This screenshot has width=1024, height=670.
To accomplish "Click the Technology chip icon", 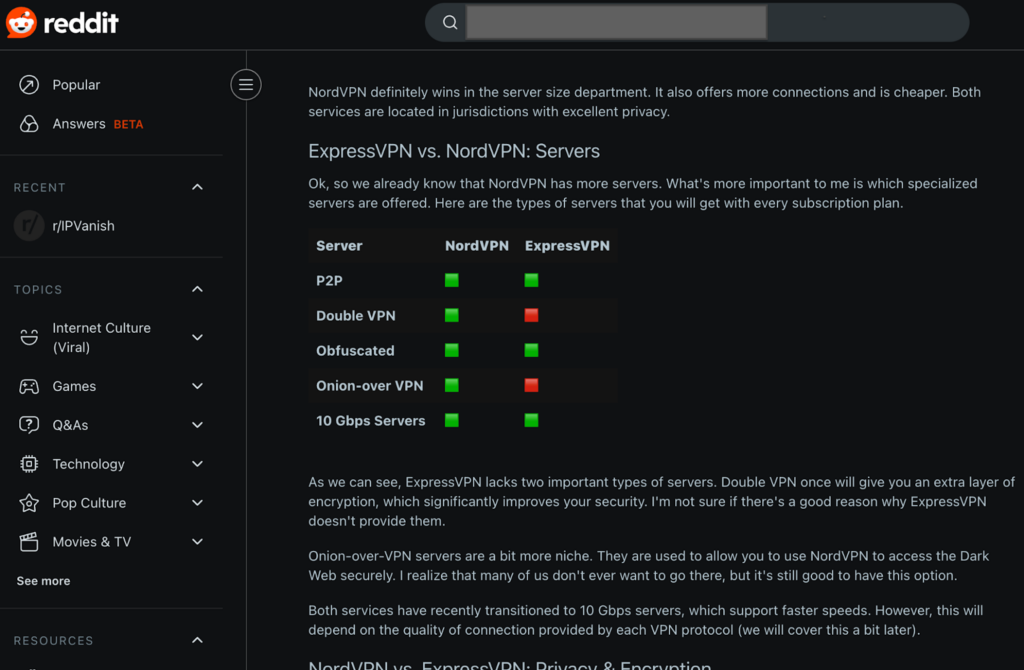I will tap(29, 464).
